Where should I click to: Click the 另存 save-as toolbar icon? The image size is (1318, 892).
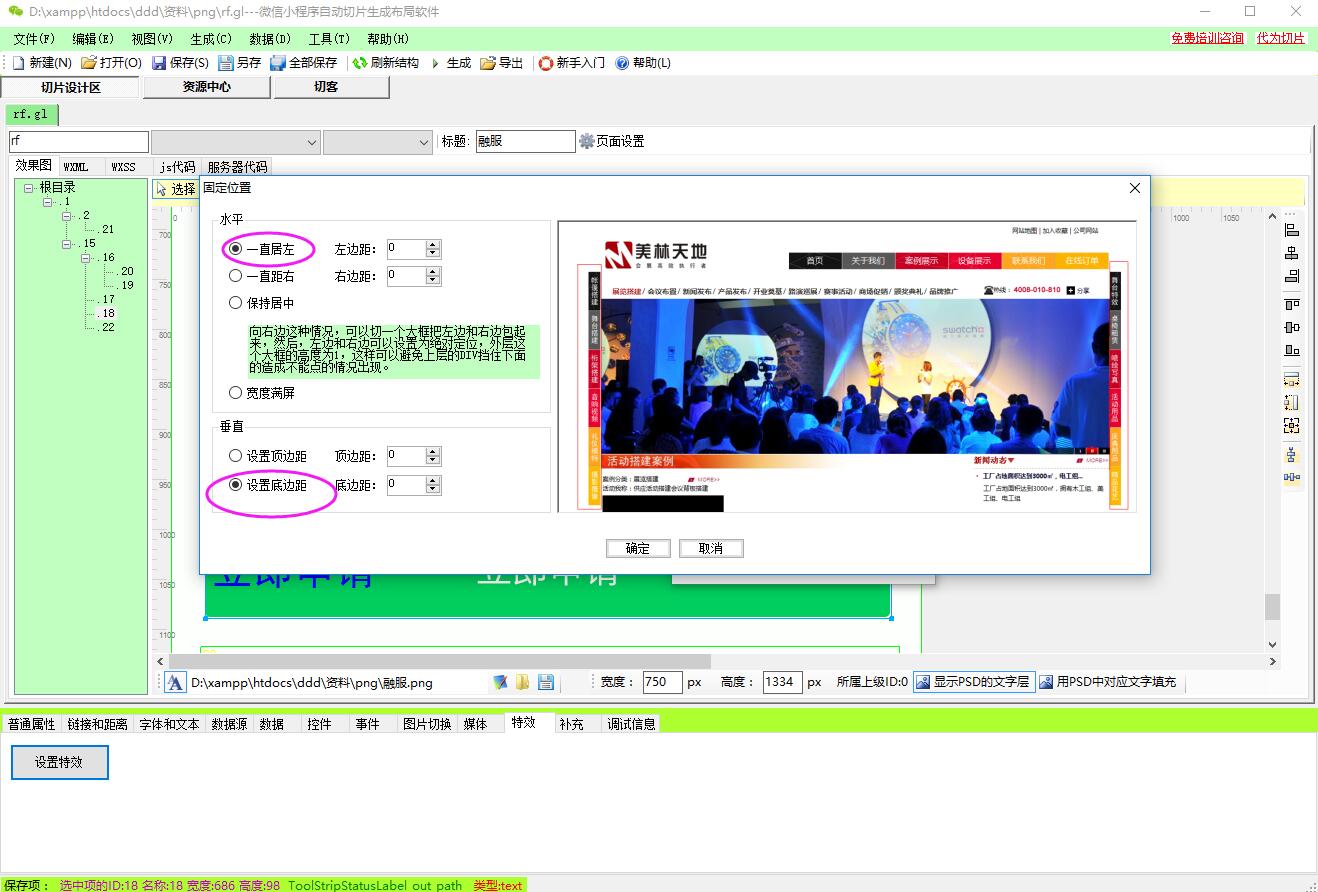[226, 63]
